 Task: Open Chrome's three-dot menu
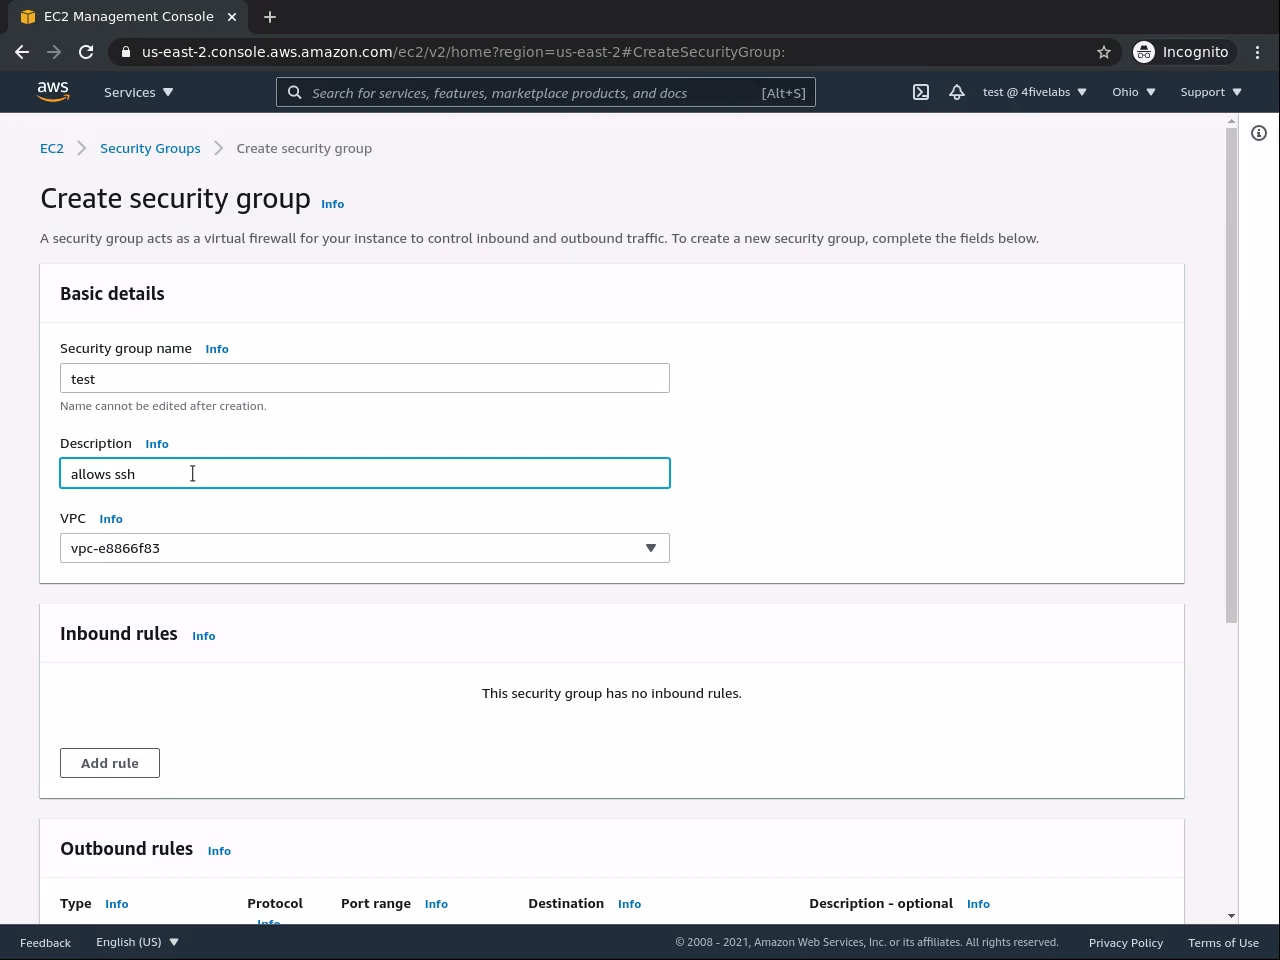1258,52
